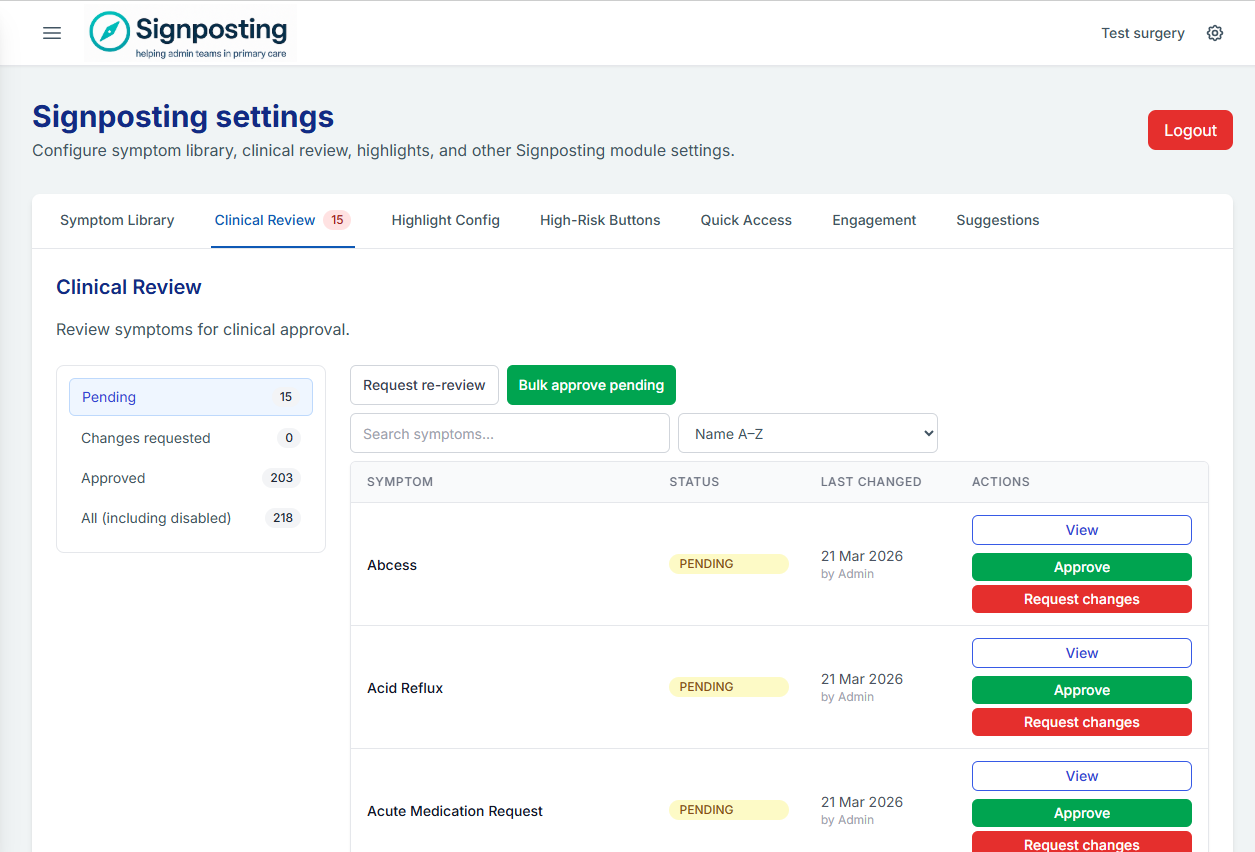Click the Signposting compass logo

pyautogui.click(x=110, y=32)
